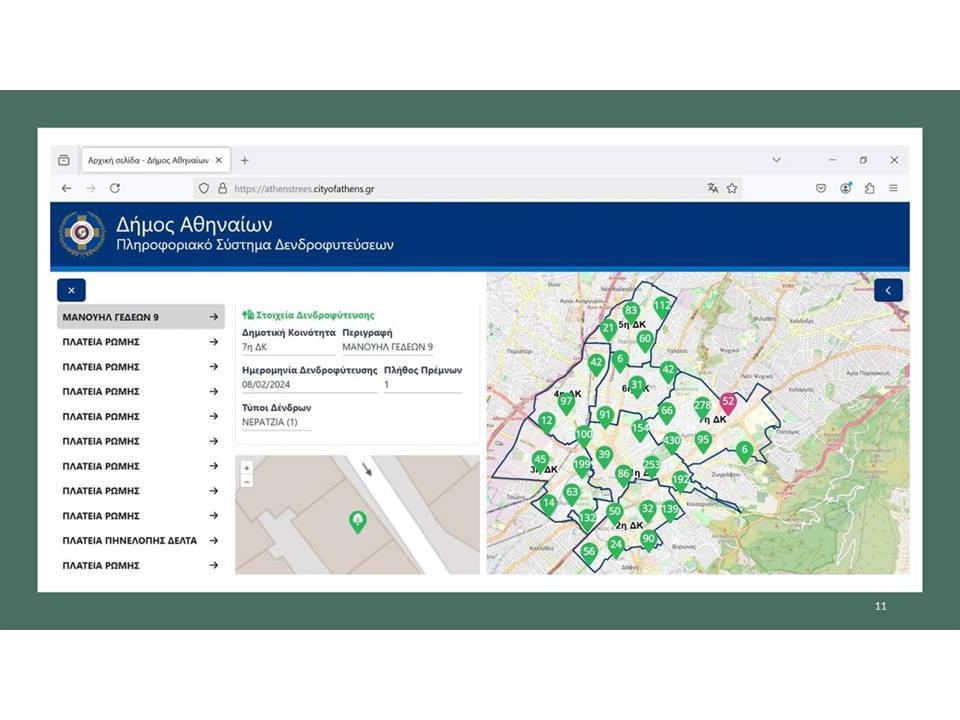Open the browser application menu

click(x=893, y=189)
